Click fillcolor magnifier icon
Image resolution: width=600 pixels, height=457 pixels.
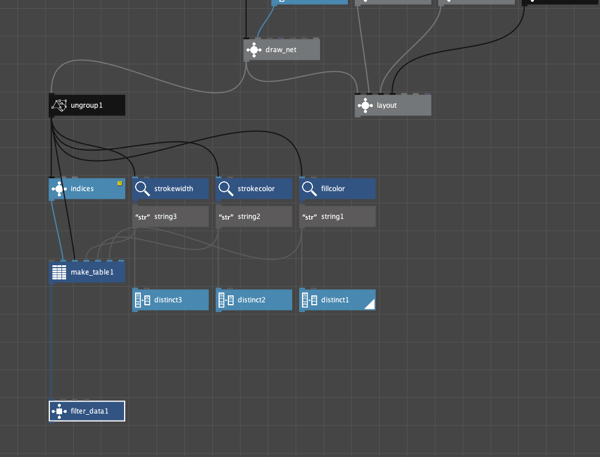[x=309, y=189]
